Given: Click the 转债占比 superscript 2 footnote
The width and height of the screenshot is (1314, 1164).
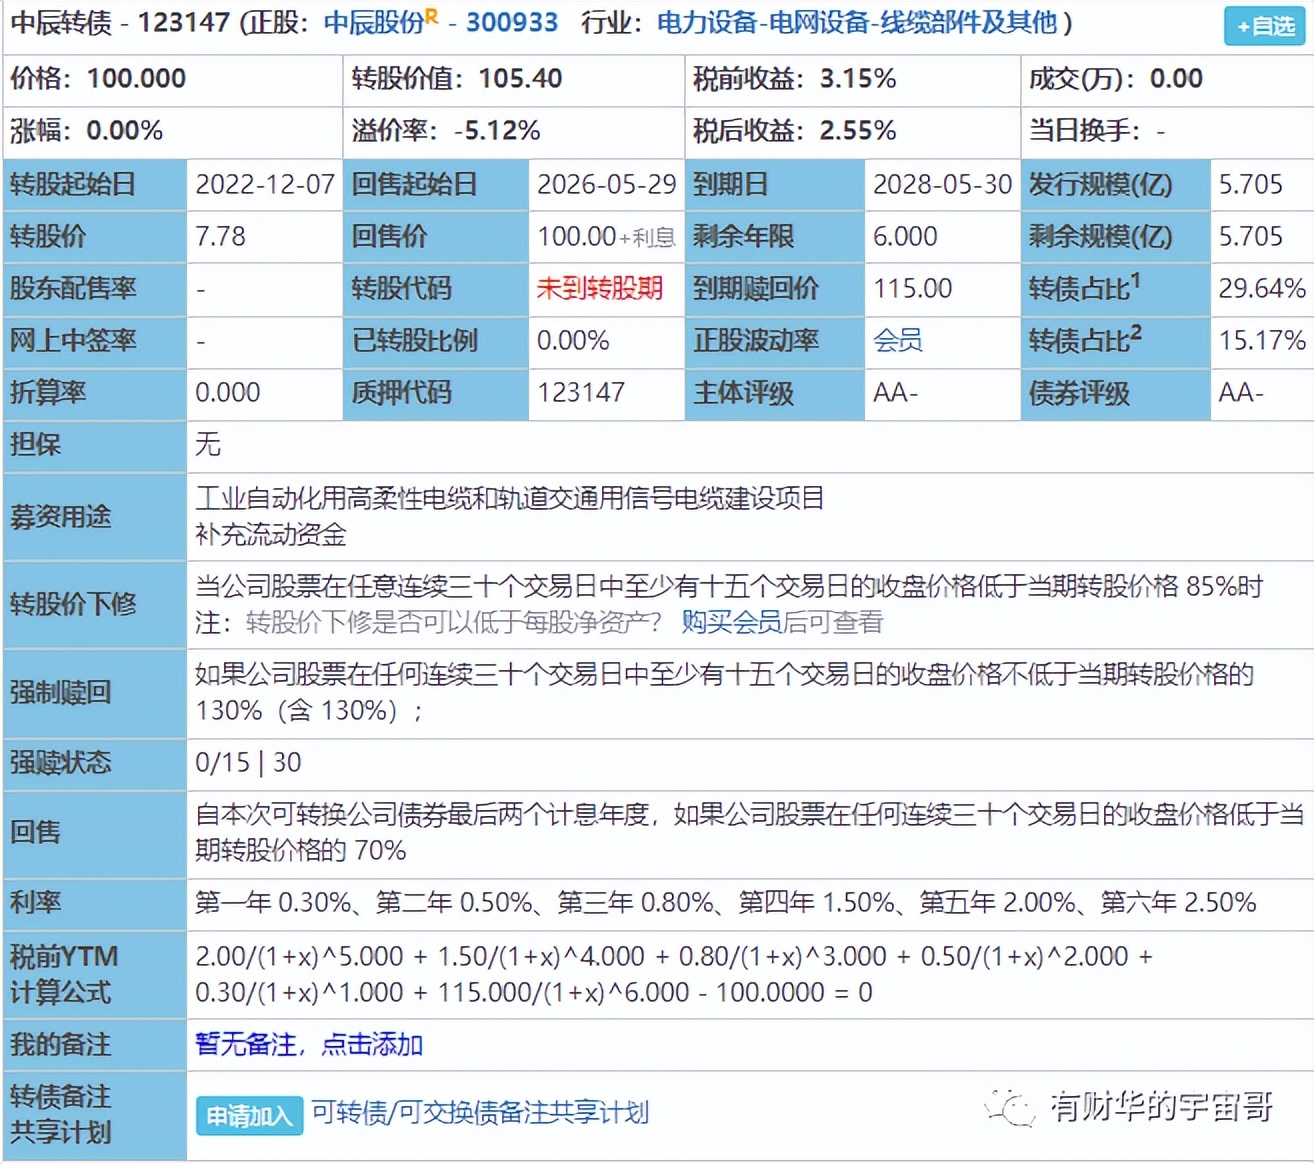Looking at the screenshot, I should point(1138,333).
